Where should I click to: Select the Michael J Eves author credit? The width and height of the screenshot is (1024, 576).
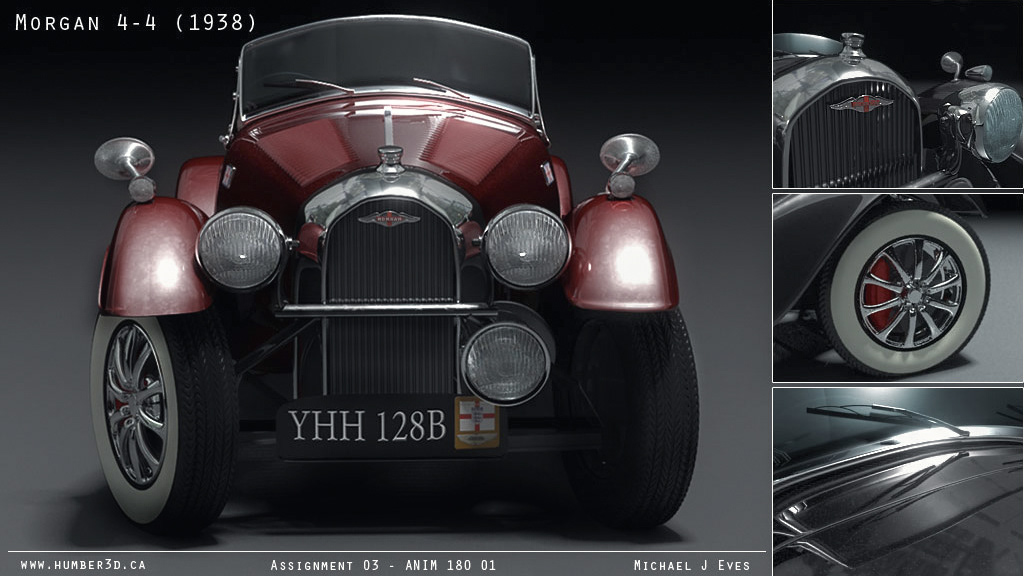692,565
